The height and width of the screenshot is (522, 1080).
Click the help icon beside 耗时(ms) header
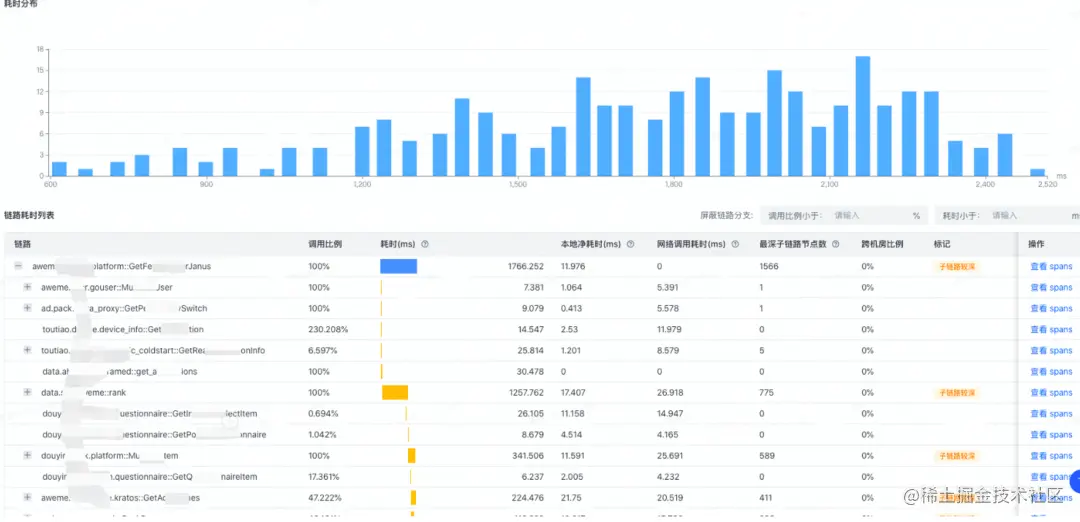[425, 244]
